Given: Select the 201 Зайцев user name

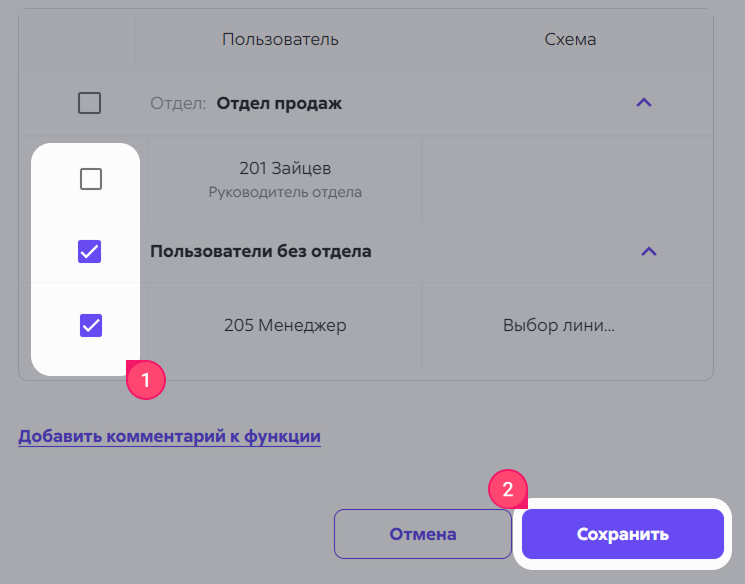Looking at the screenshot, I should 285,168.
